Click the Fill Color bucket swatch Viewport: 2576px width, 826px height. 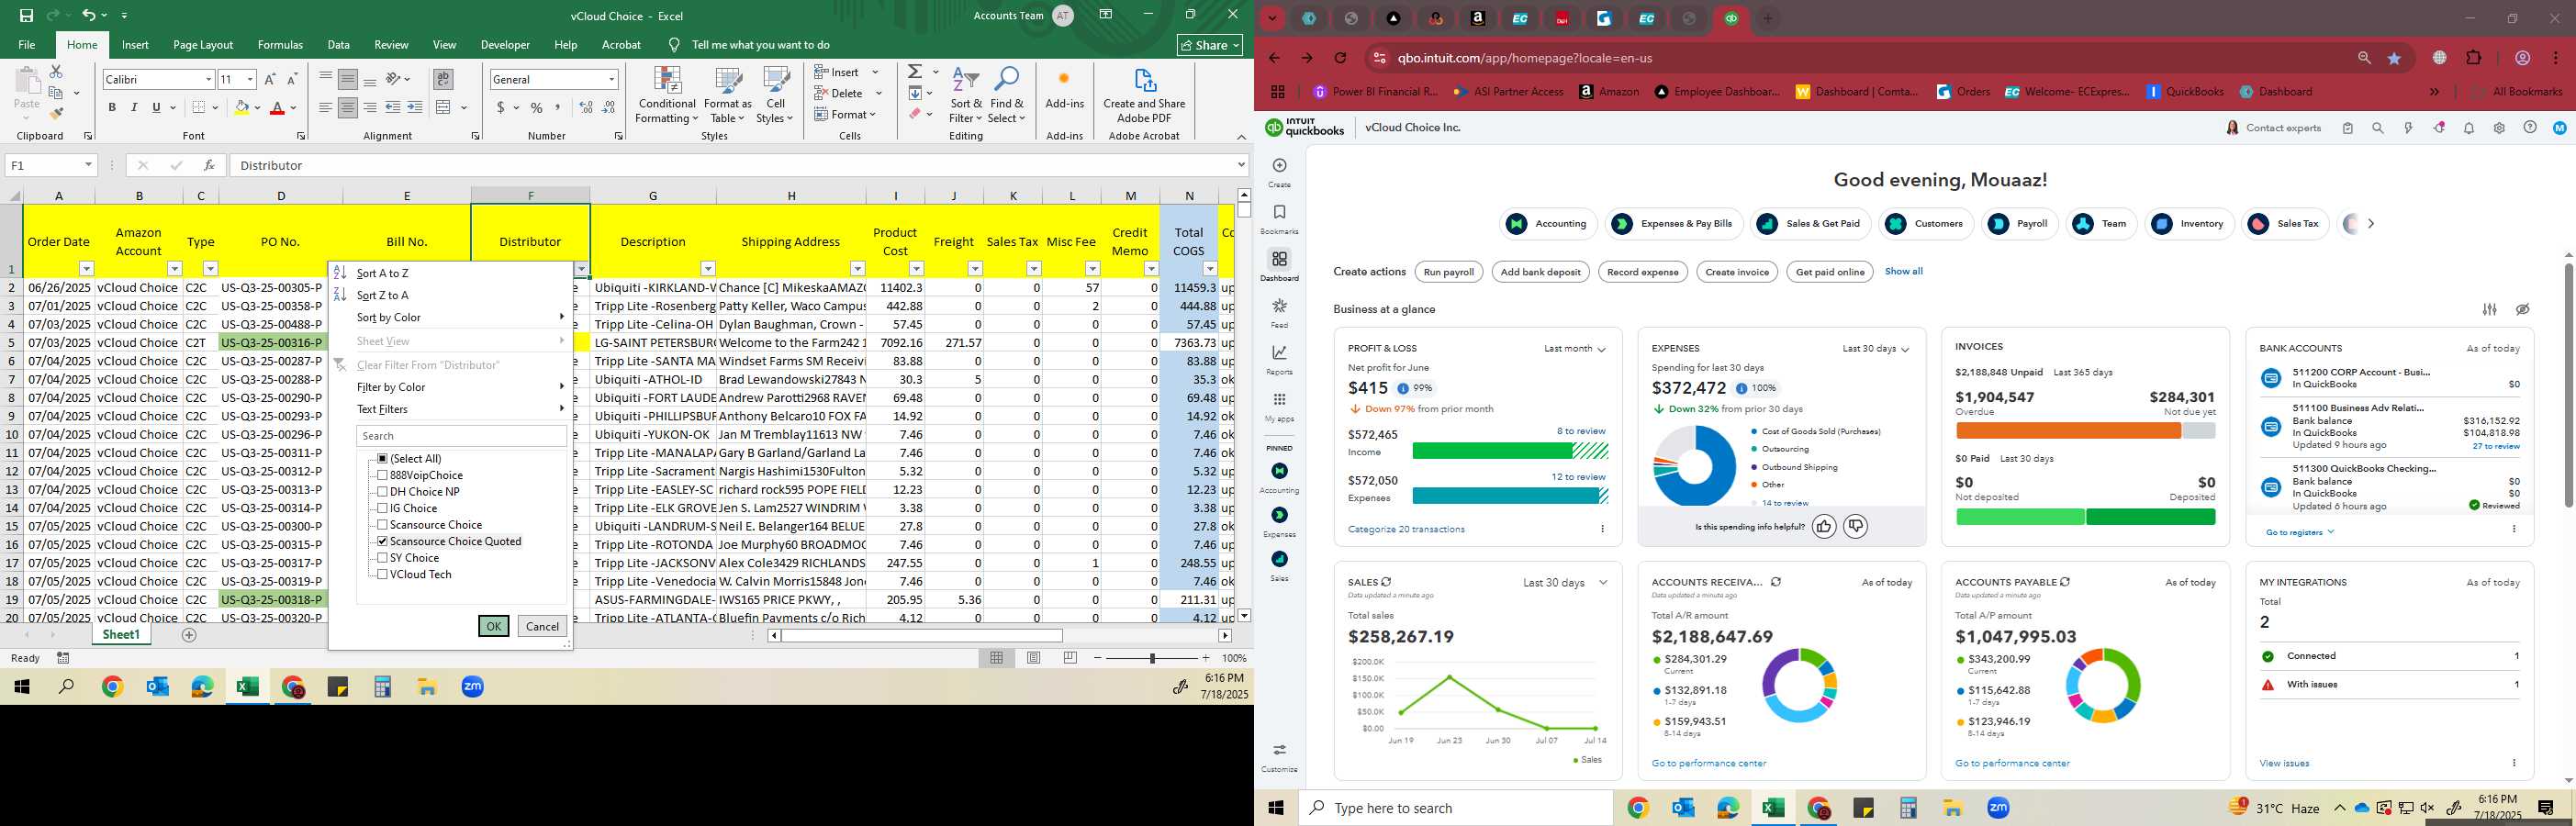[241, 107]
